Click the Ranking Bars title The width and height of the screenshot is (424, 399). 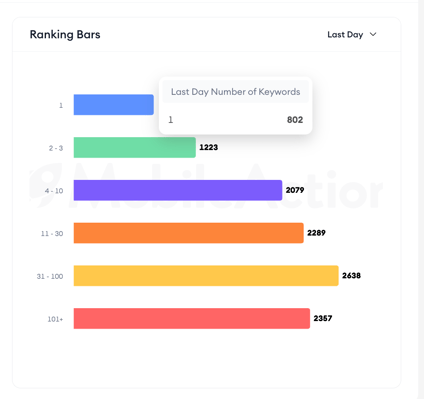tap(65, 35)
